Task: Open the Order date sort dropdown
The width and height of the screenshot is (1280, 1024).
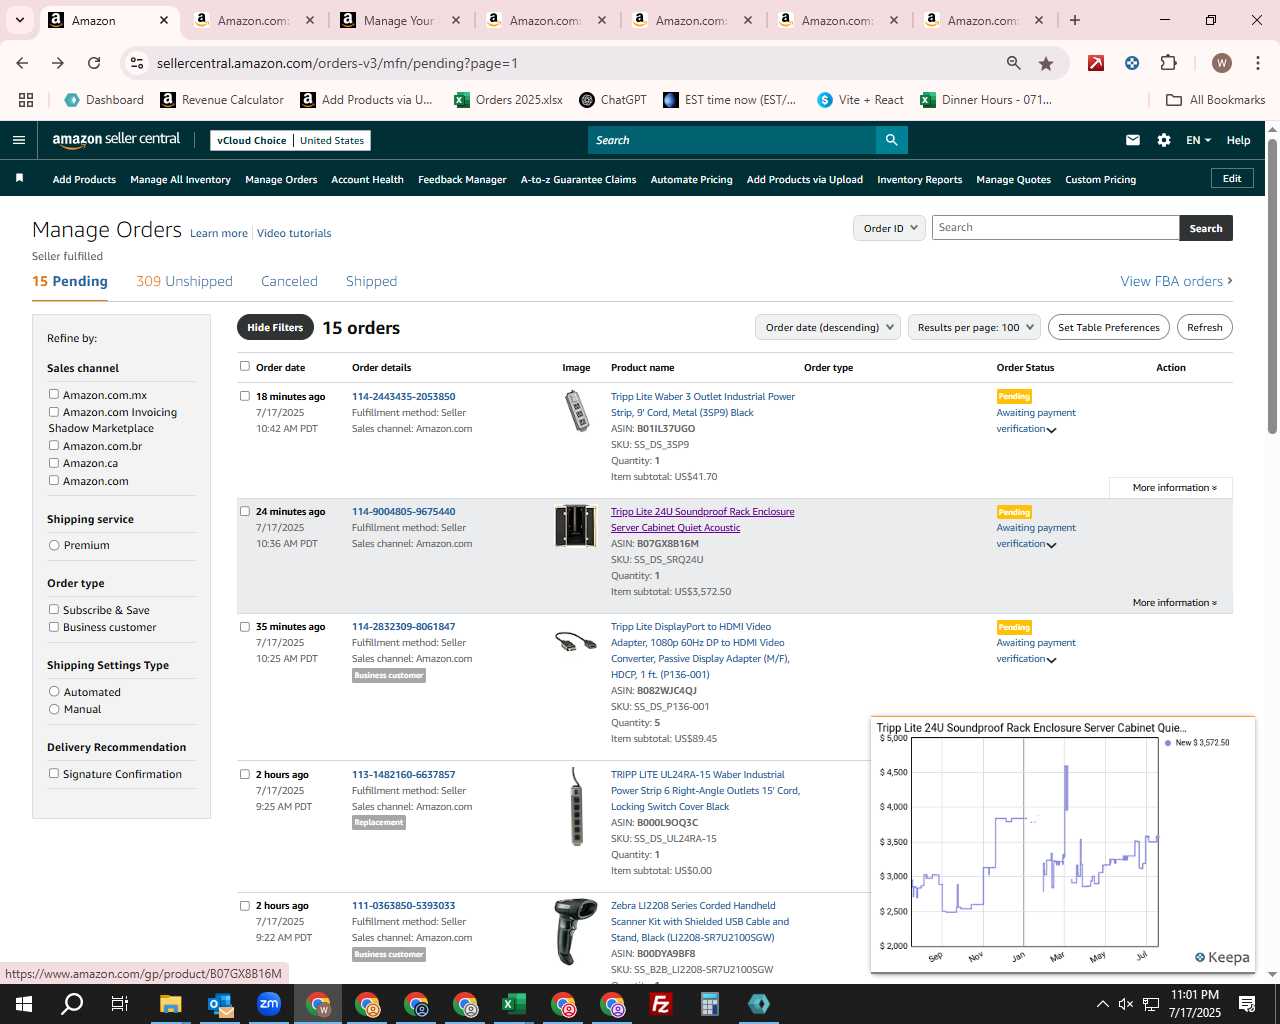Action: [x=828, y=327]
